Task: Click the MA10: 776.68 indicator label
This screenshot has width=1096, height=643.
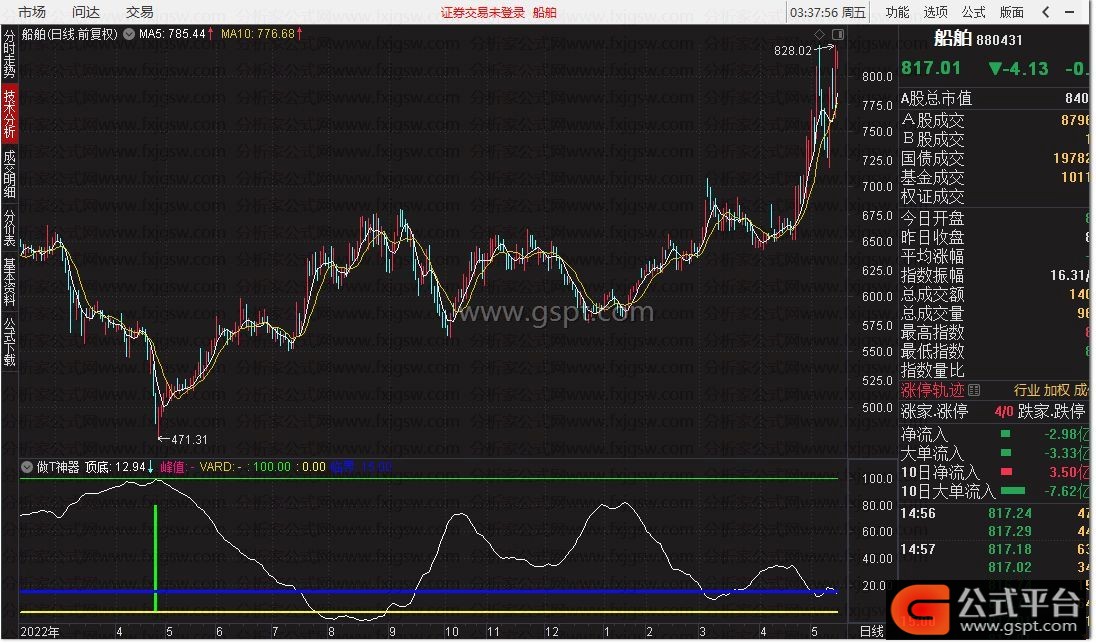Action: coord(261,34)
